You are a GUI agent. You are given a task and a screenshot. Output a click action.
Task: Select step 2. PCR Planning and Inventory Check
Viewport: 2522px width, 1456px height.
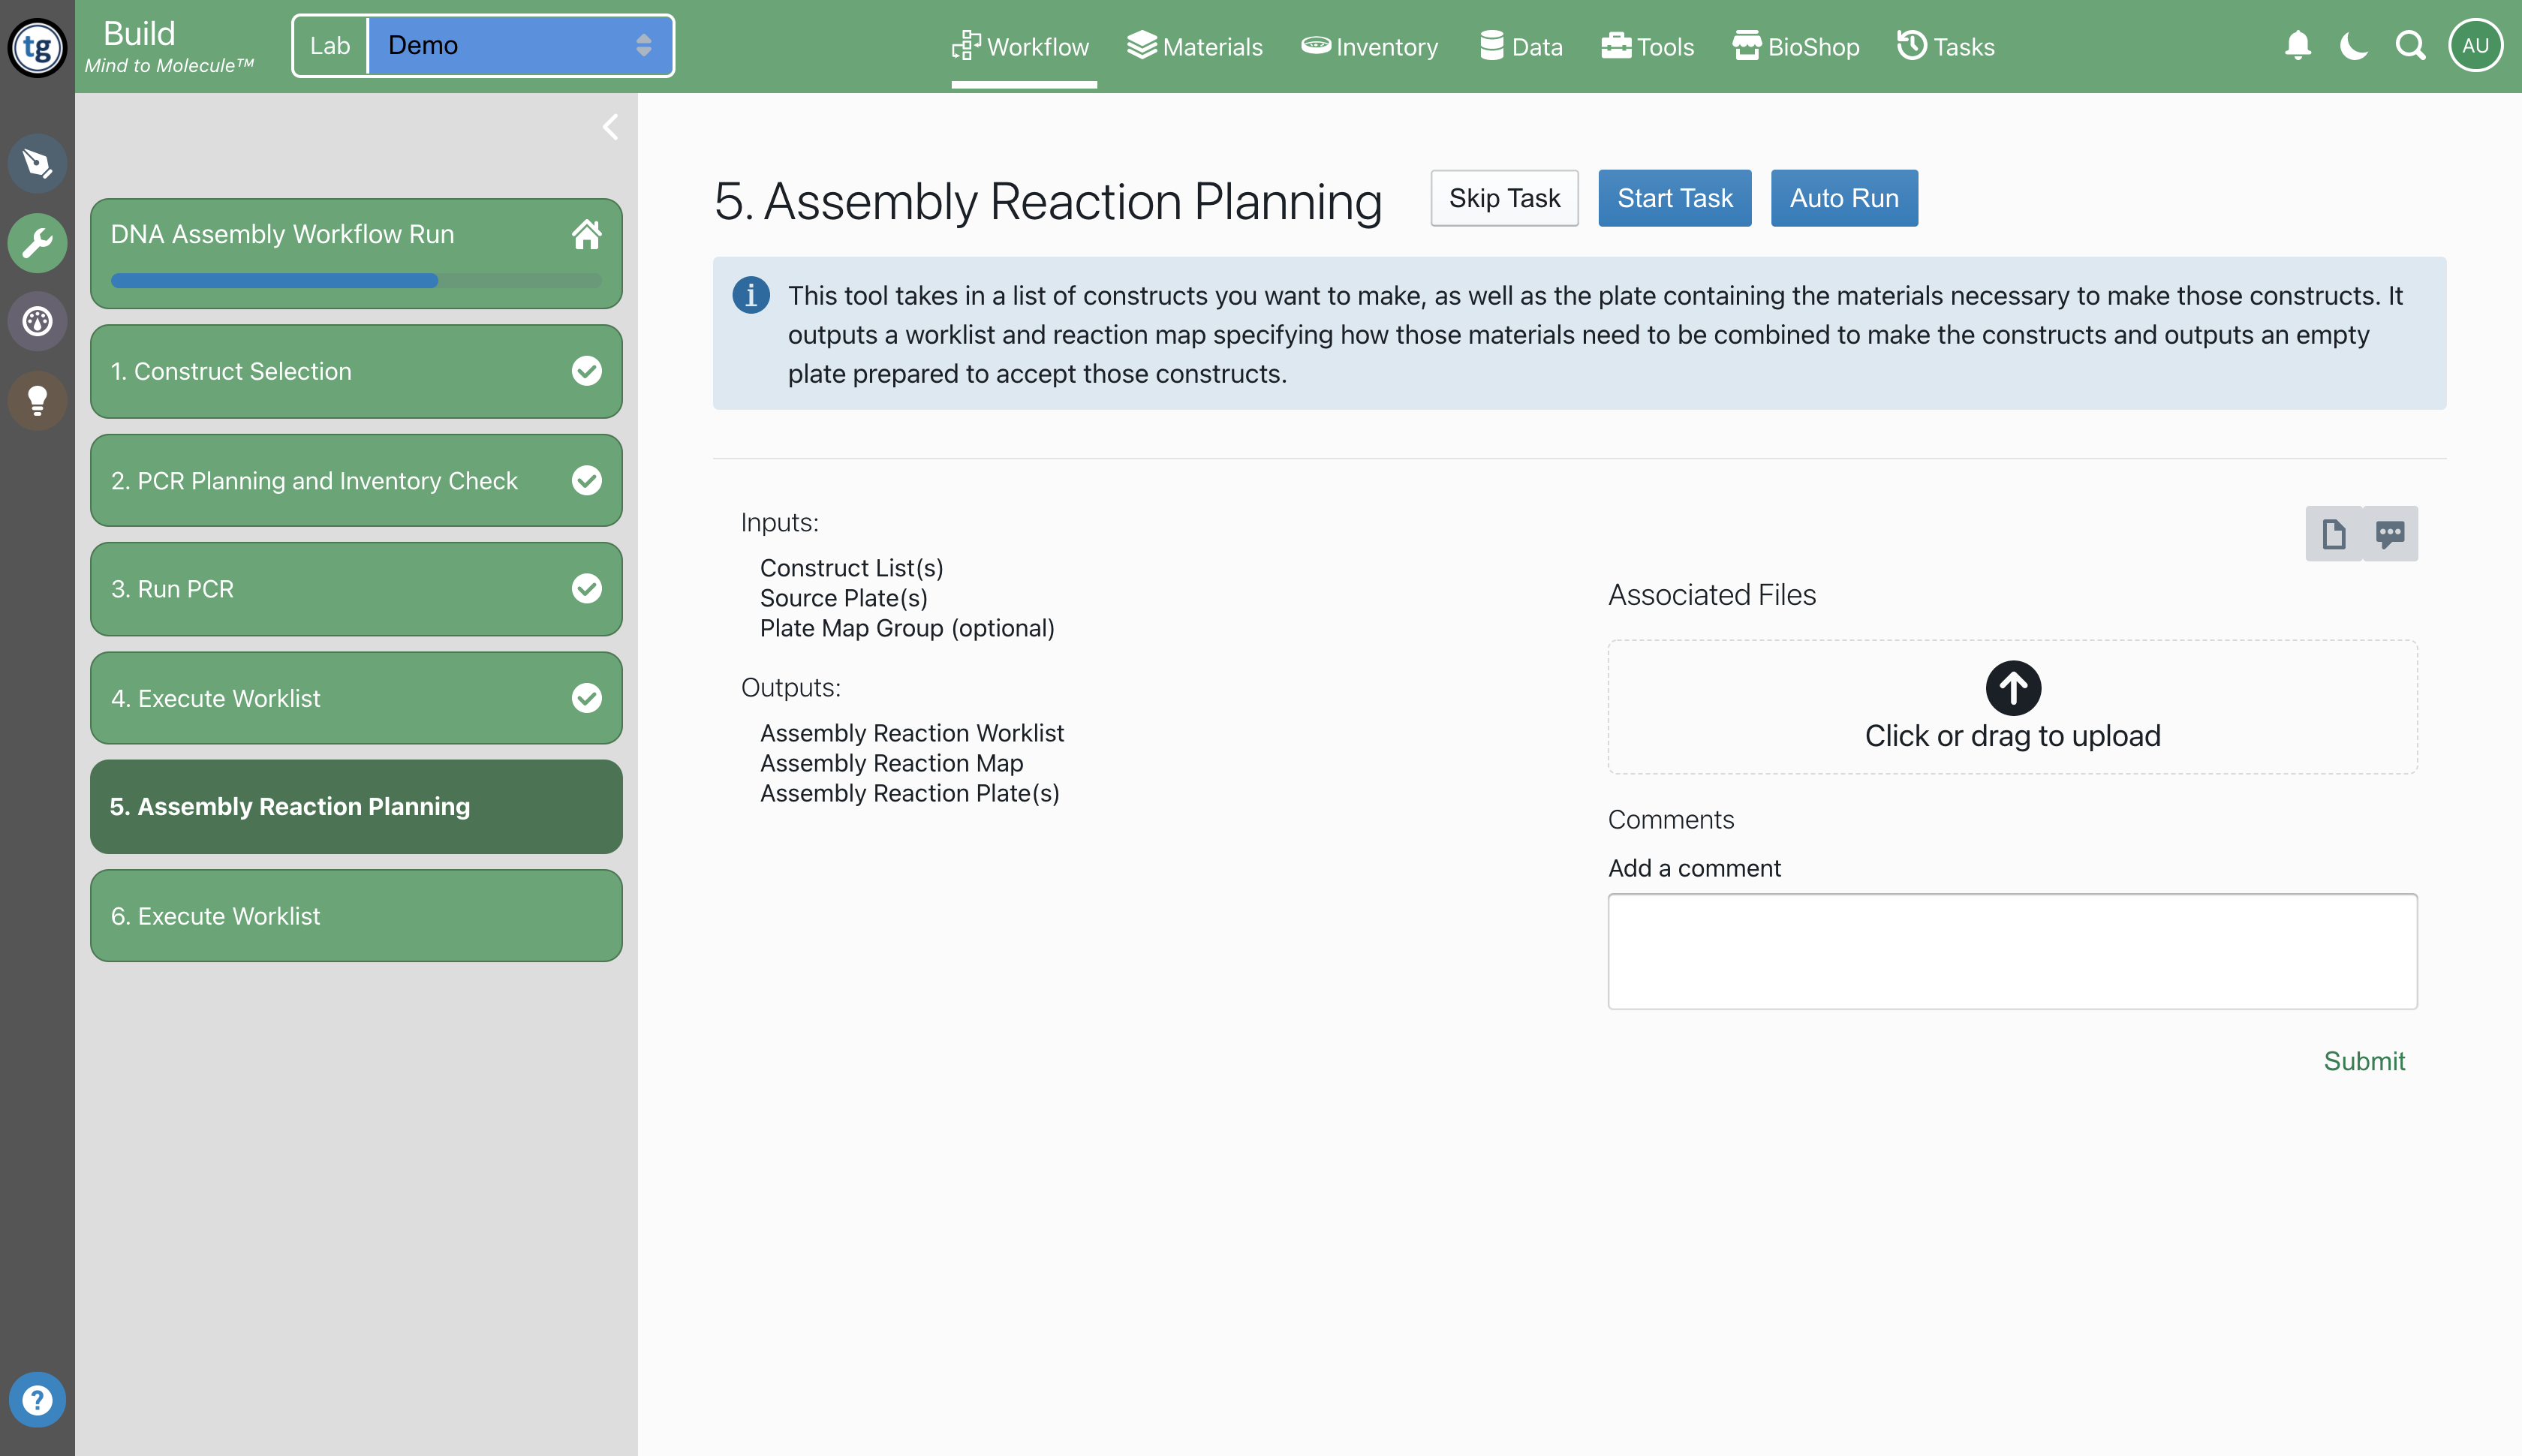[356, 480]
